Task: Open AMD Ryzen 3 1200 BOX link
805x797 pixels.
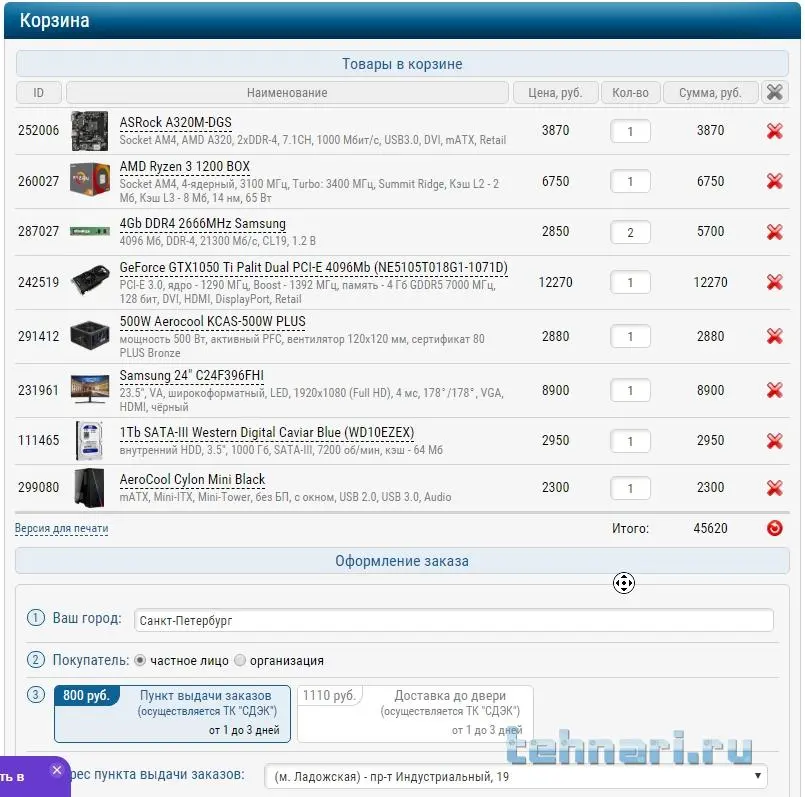Action: (184, 167)
